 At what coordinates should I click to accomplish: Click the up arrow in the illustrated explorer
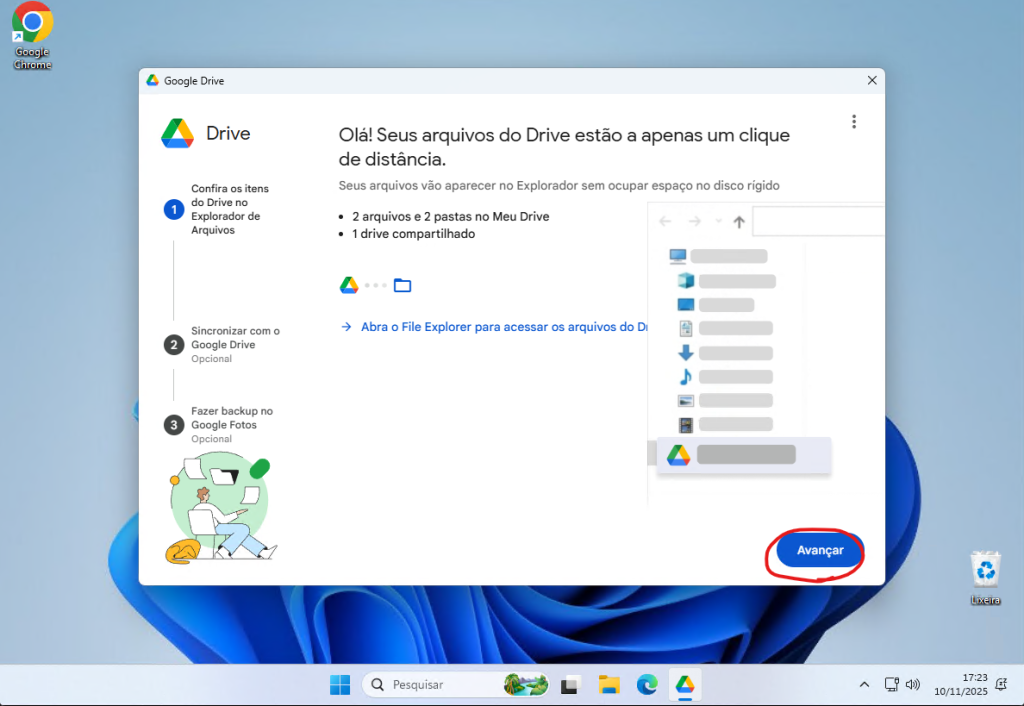pos(739,221)
